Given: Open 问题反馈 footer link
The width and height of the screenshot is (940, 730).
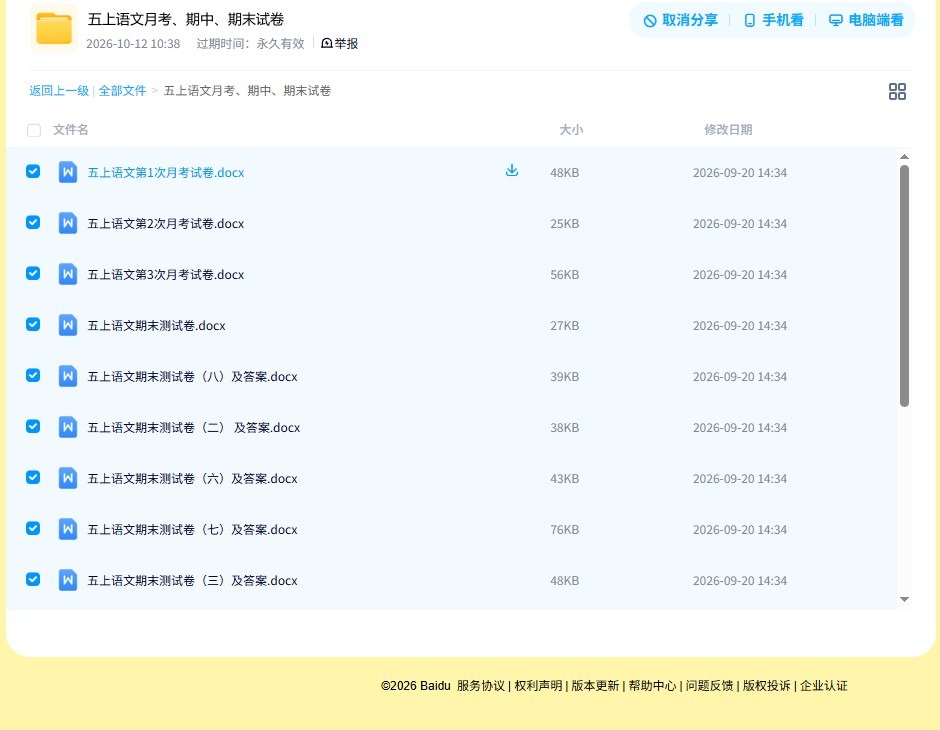Looking at the screenshot, I should click(709, 686).
